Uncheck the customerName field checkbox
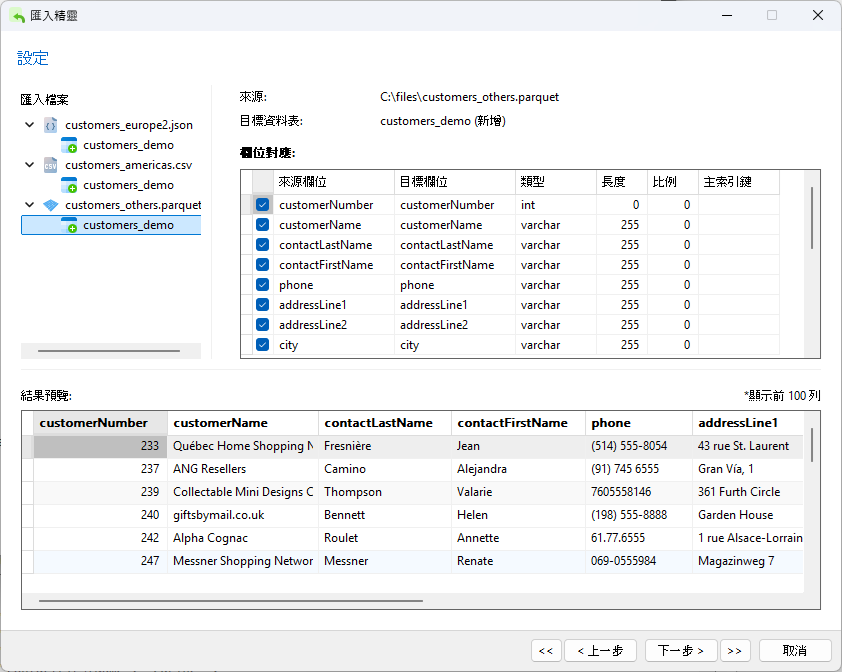This screenshot has width=842, height=672. [263, 225]
